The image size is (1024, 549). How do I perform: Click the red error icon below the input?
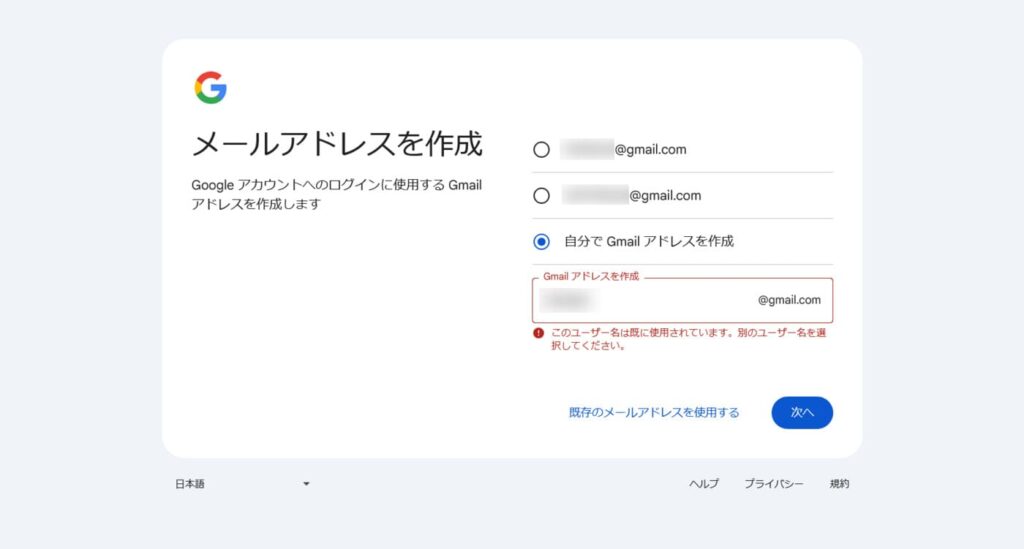(x=538, y=333)
